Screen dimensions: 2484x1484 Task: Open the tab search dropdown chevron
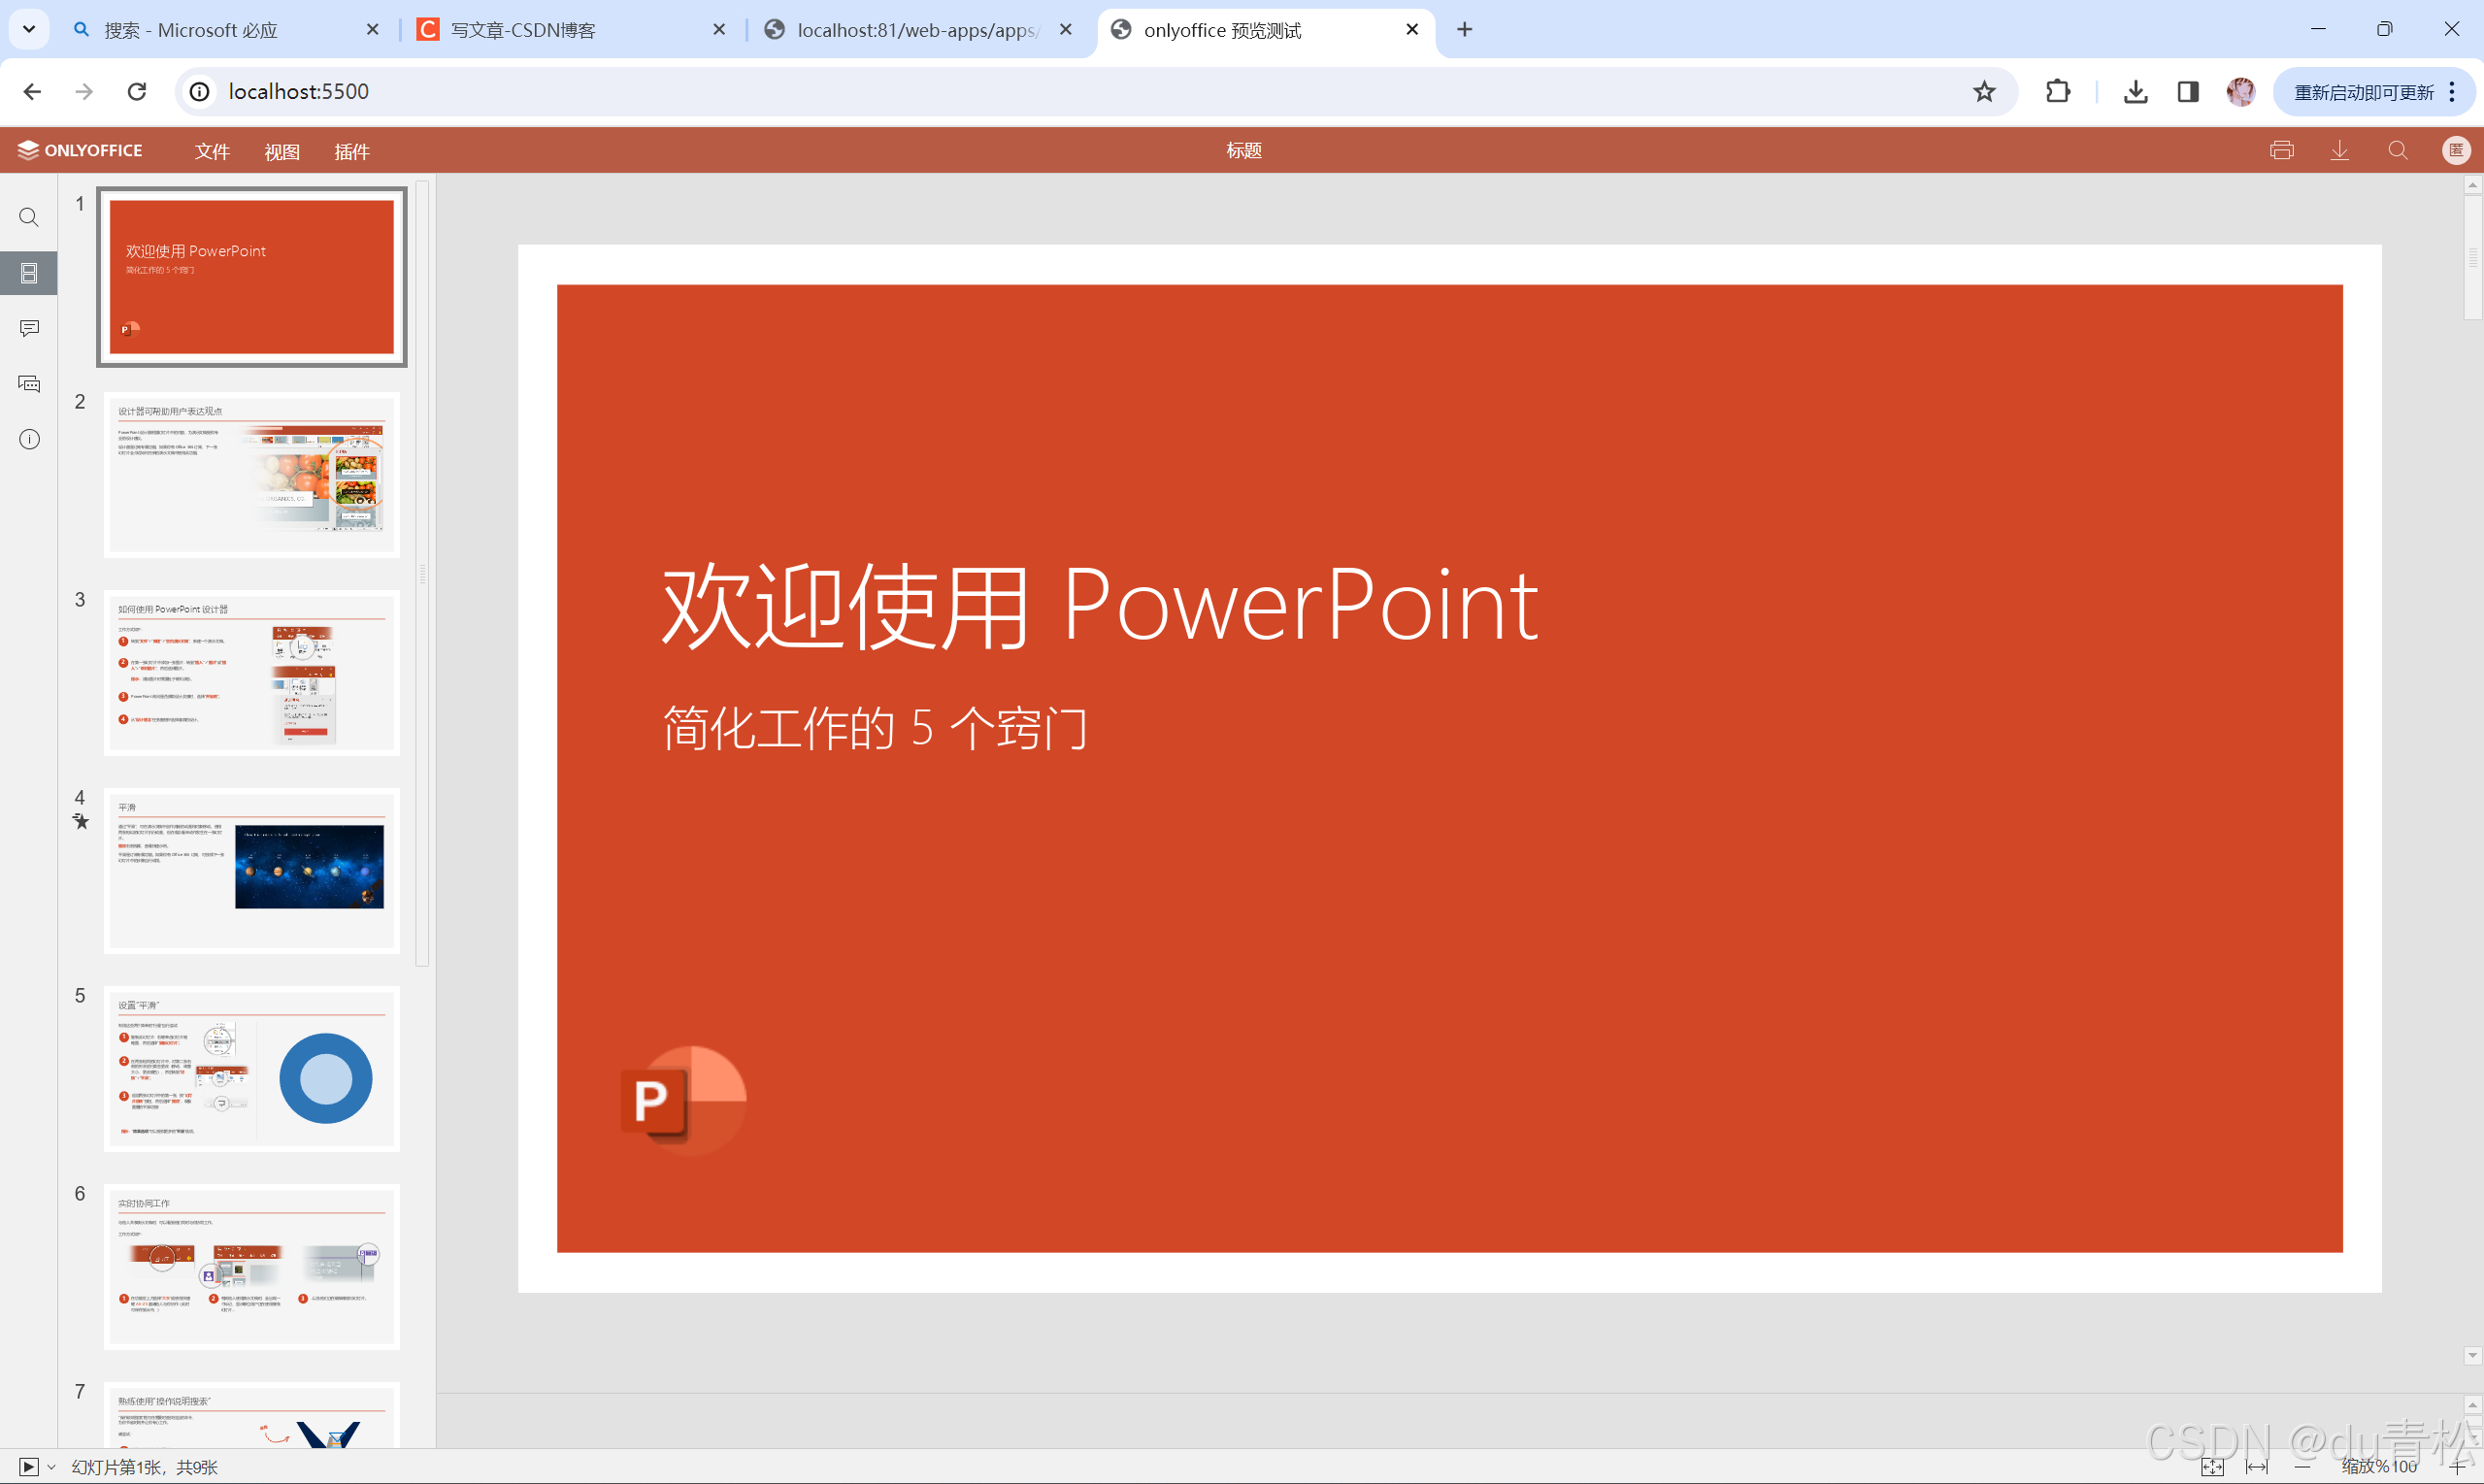pos(29,29)
